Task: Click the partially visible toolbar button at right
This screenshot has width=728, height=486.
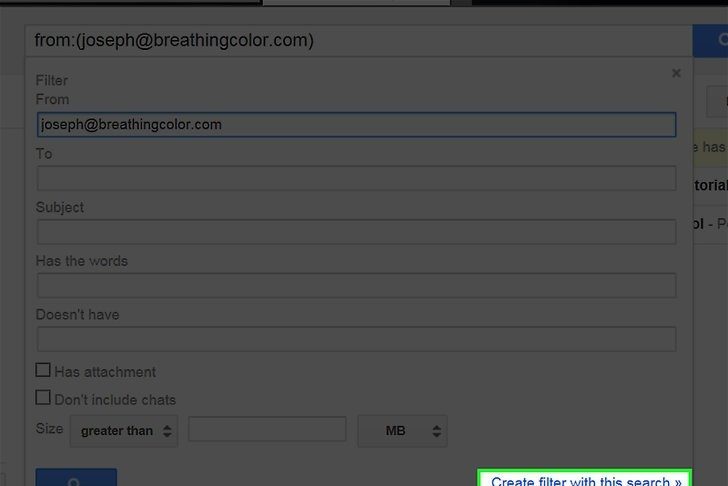Action: 716,101
